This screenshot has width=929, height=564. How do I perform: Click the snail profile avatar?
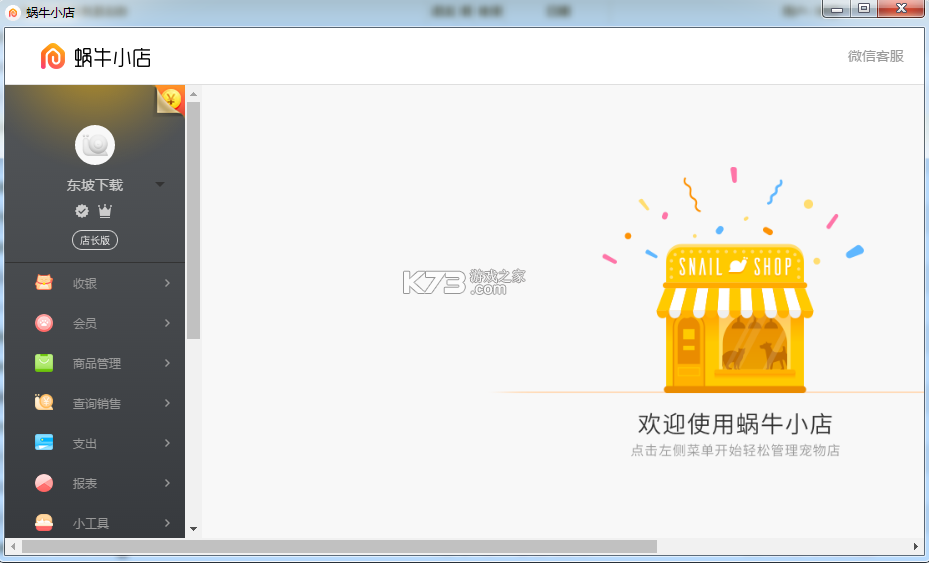click(x=95, y=145)
